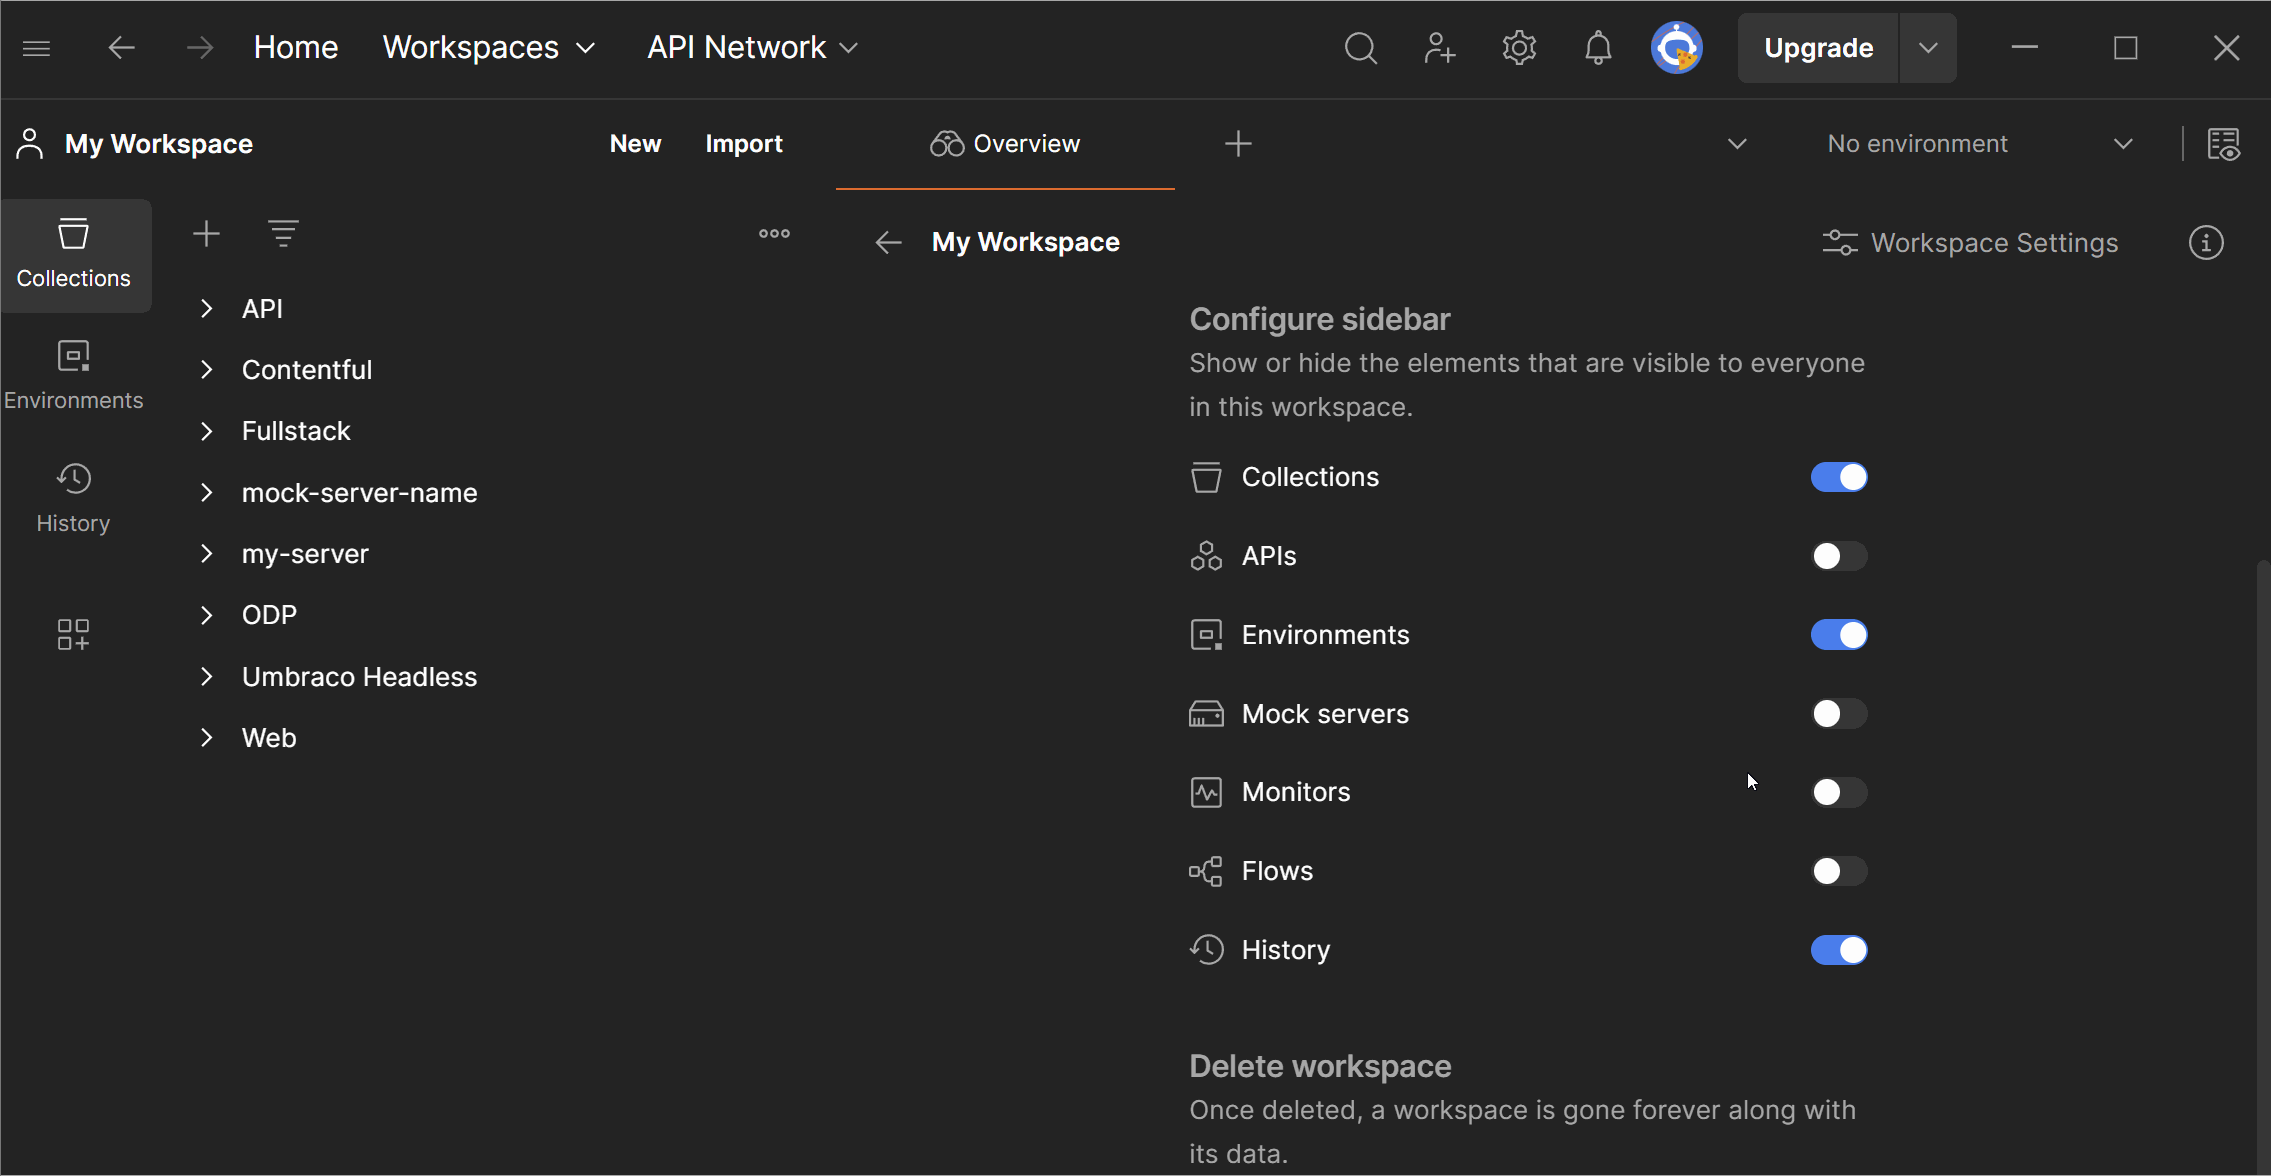Expand the API collection
This screenshot has height=1176, width=2271.
[206, 309]
